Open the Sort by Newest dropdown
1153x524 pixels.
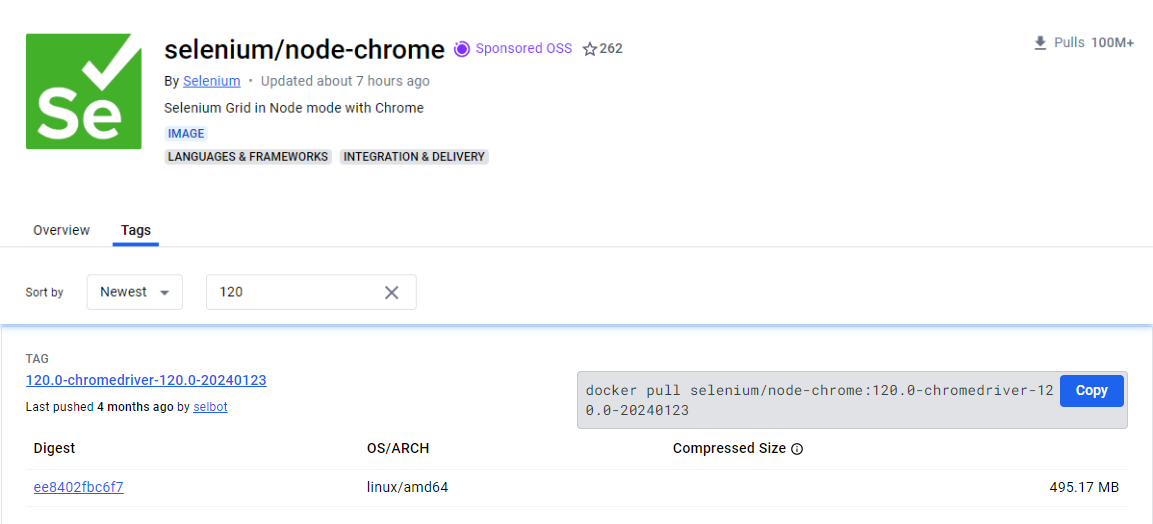[x=134, y=292]
